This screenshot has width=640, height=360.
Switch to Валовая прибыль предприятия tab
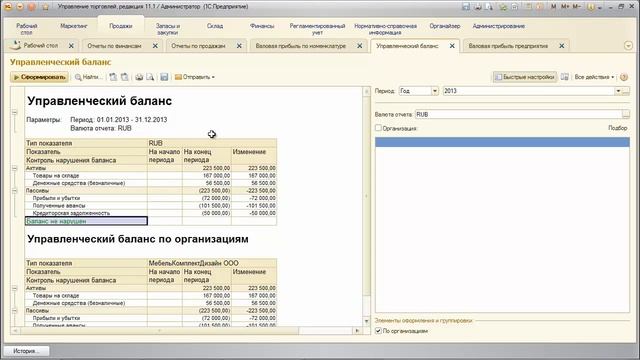pos(508,46)
